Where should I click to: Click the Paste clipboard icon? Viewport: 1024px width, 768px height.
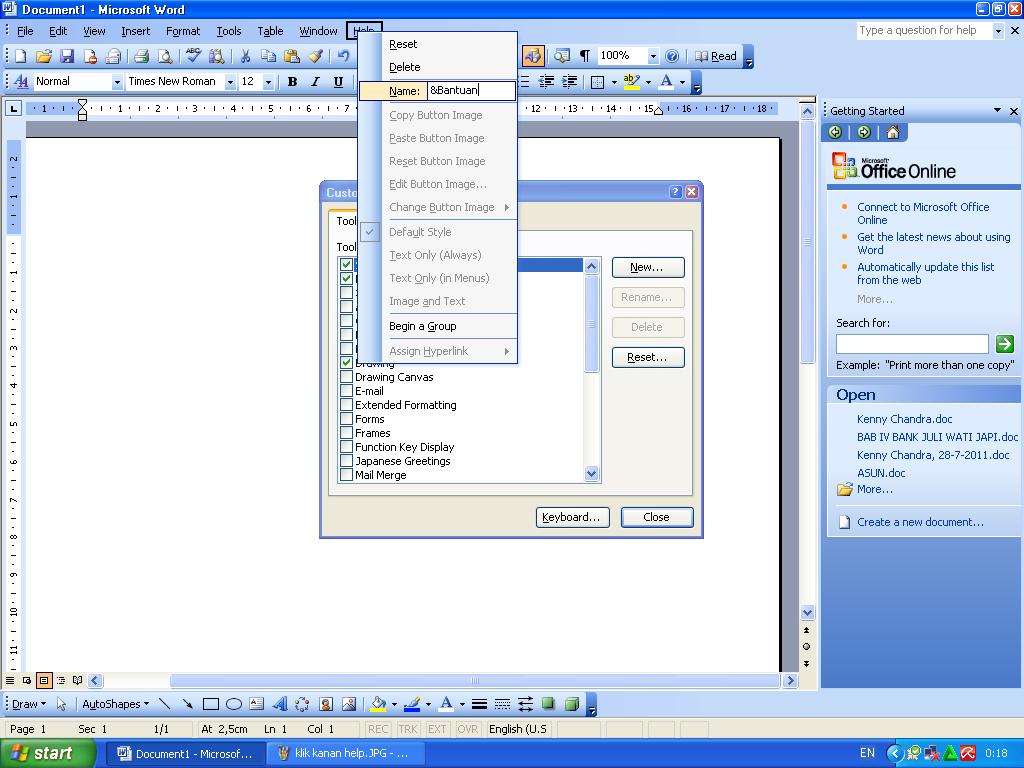pyautogui.click(x=292, y=56)
